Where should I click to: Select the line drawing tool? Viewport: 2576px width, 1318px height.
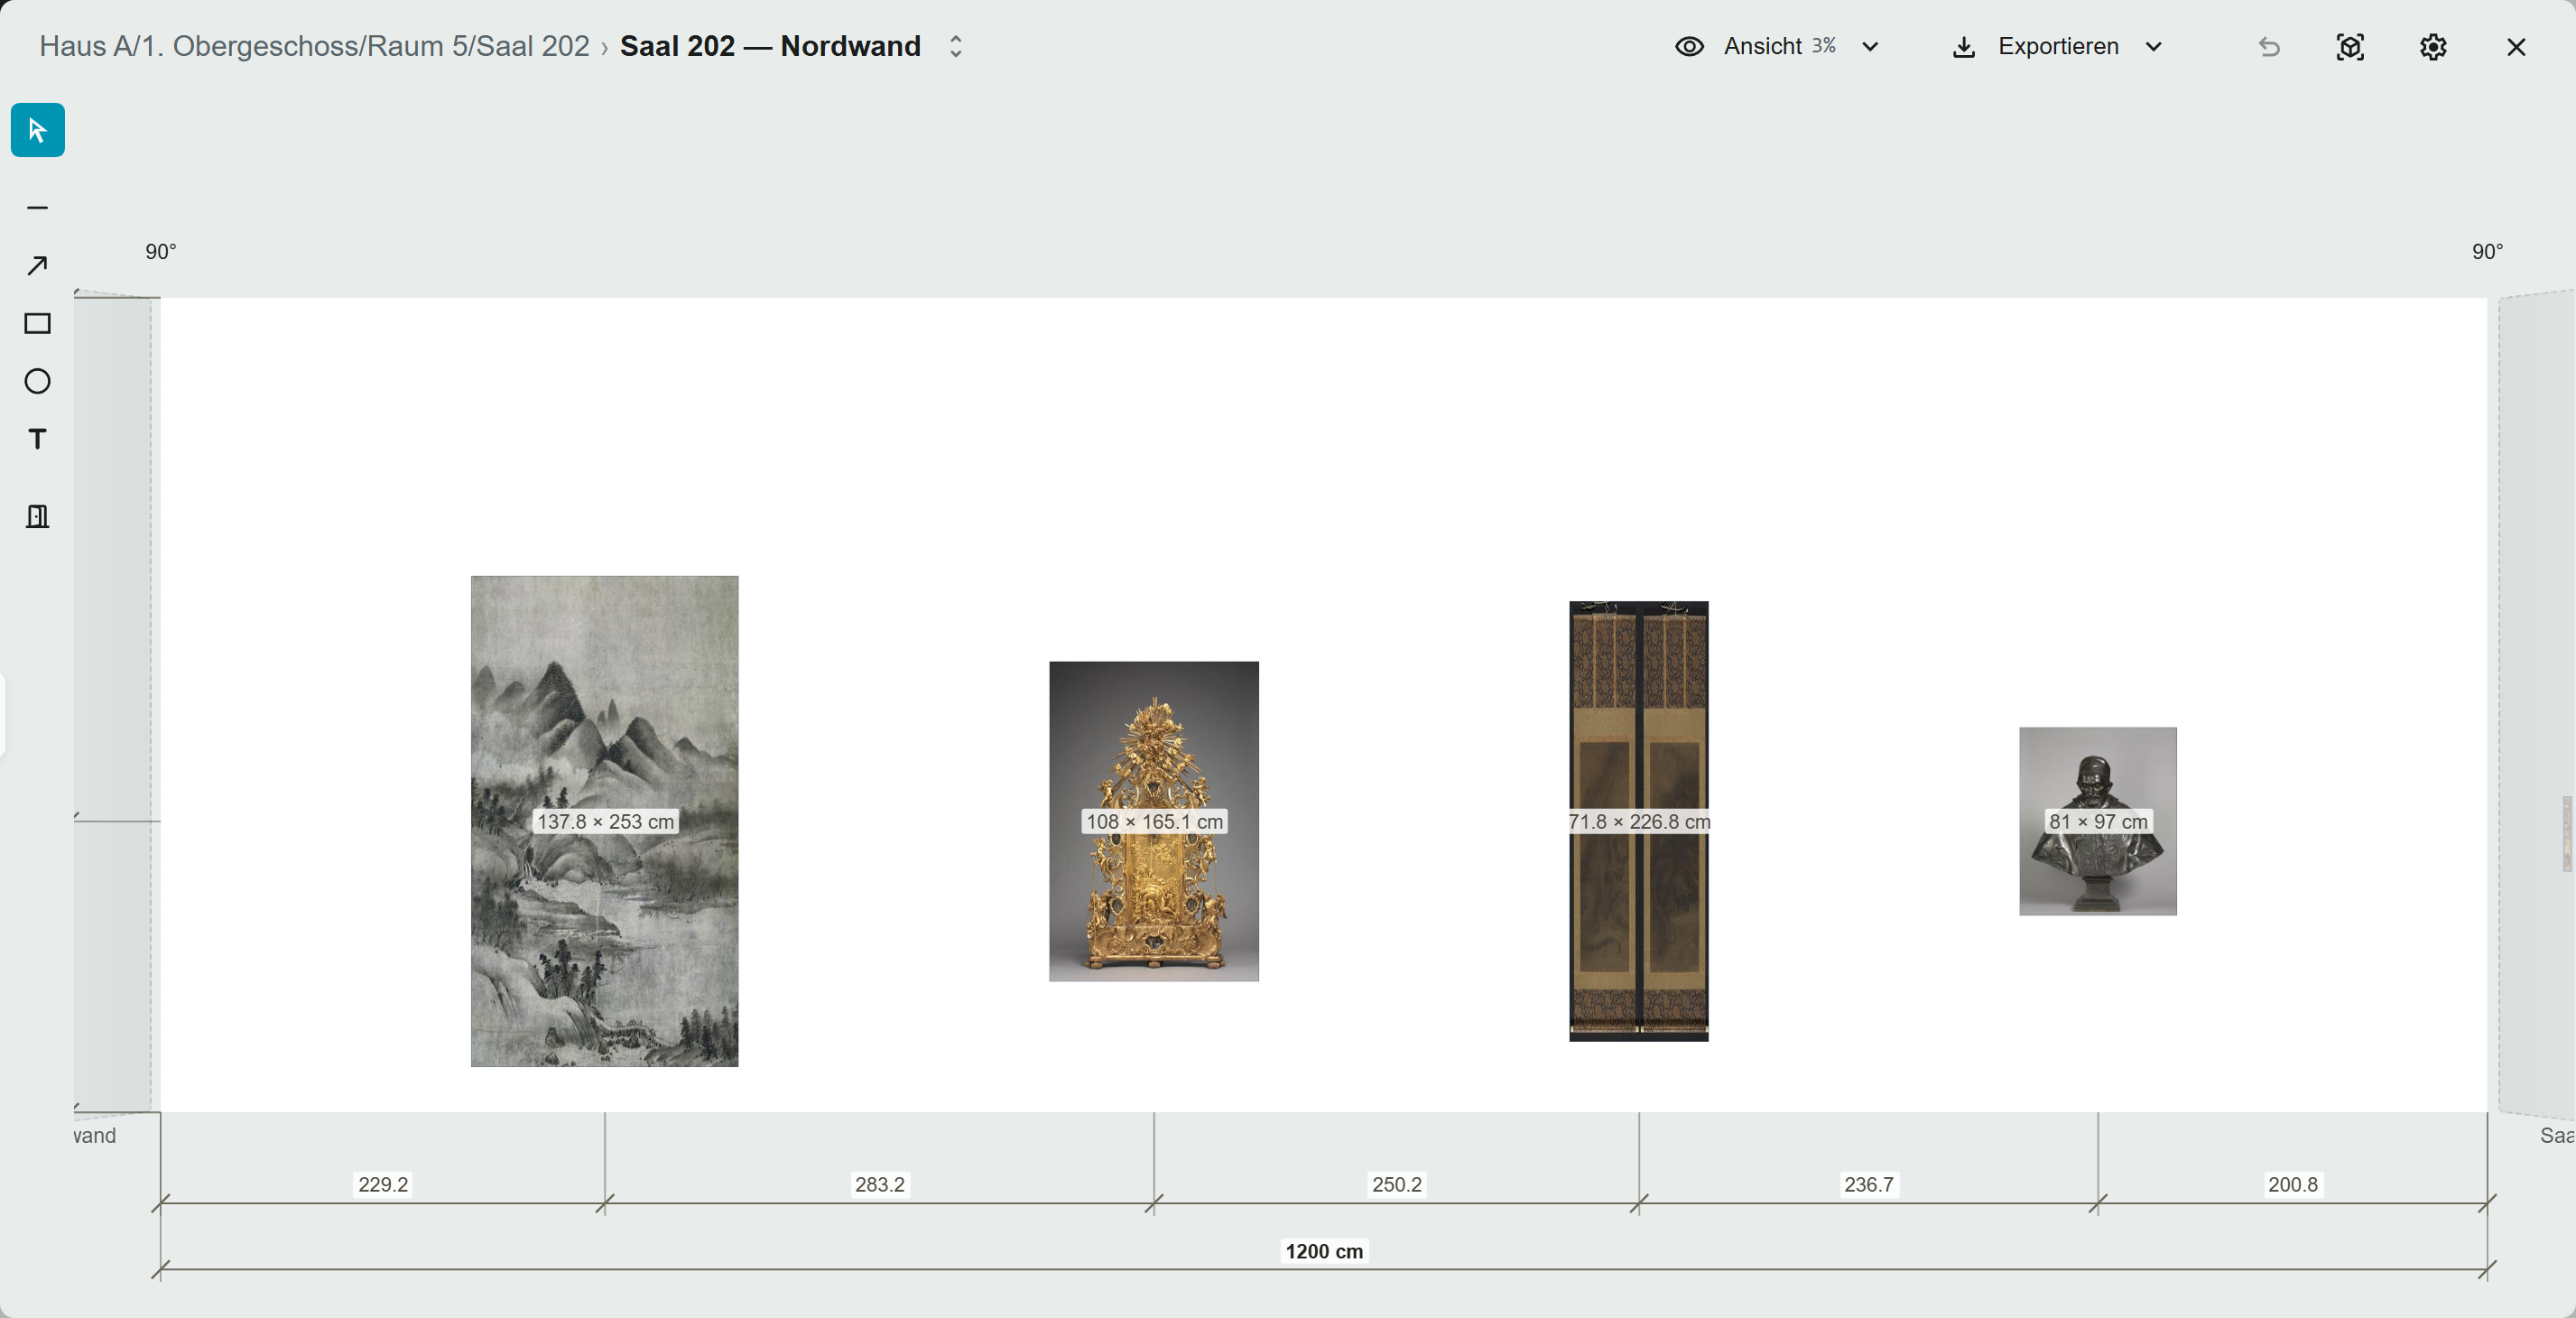click(38, 208)
